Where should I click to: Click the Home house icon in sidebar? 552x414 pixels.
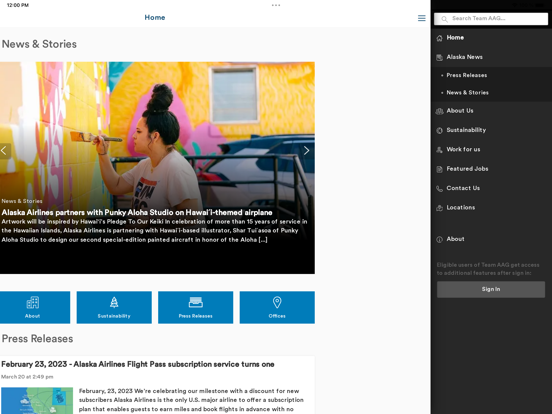pyautogui.click(x=439, y=38)
